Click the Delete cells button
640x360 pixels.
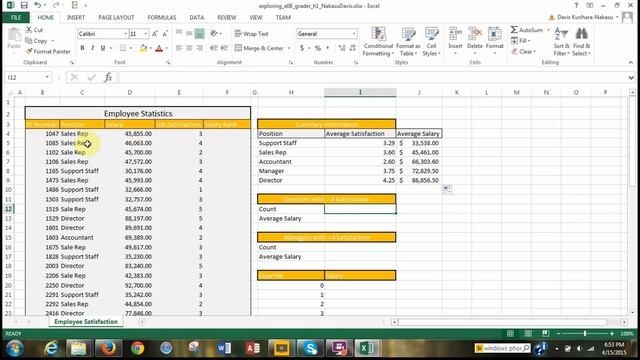475,41
